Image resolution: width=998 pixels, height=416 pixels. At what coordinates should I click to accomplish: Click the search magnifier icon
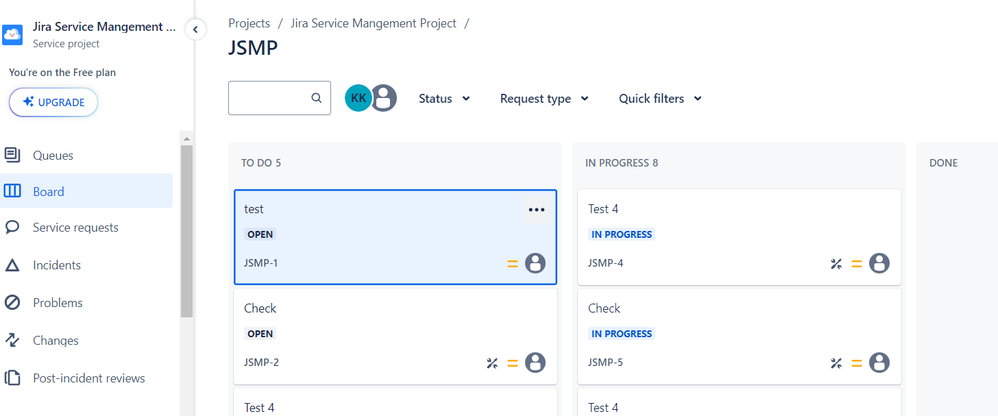pyautogui.click(x=316, y=98)
